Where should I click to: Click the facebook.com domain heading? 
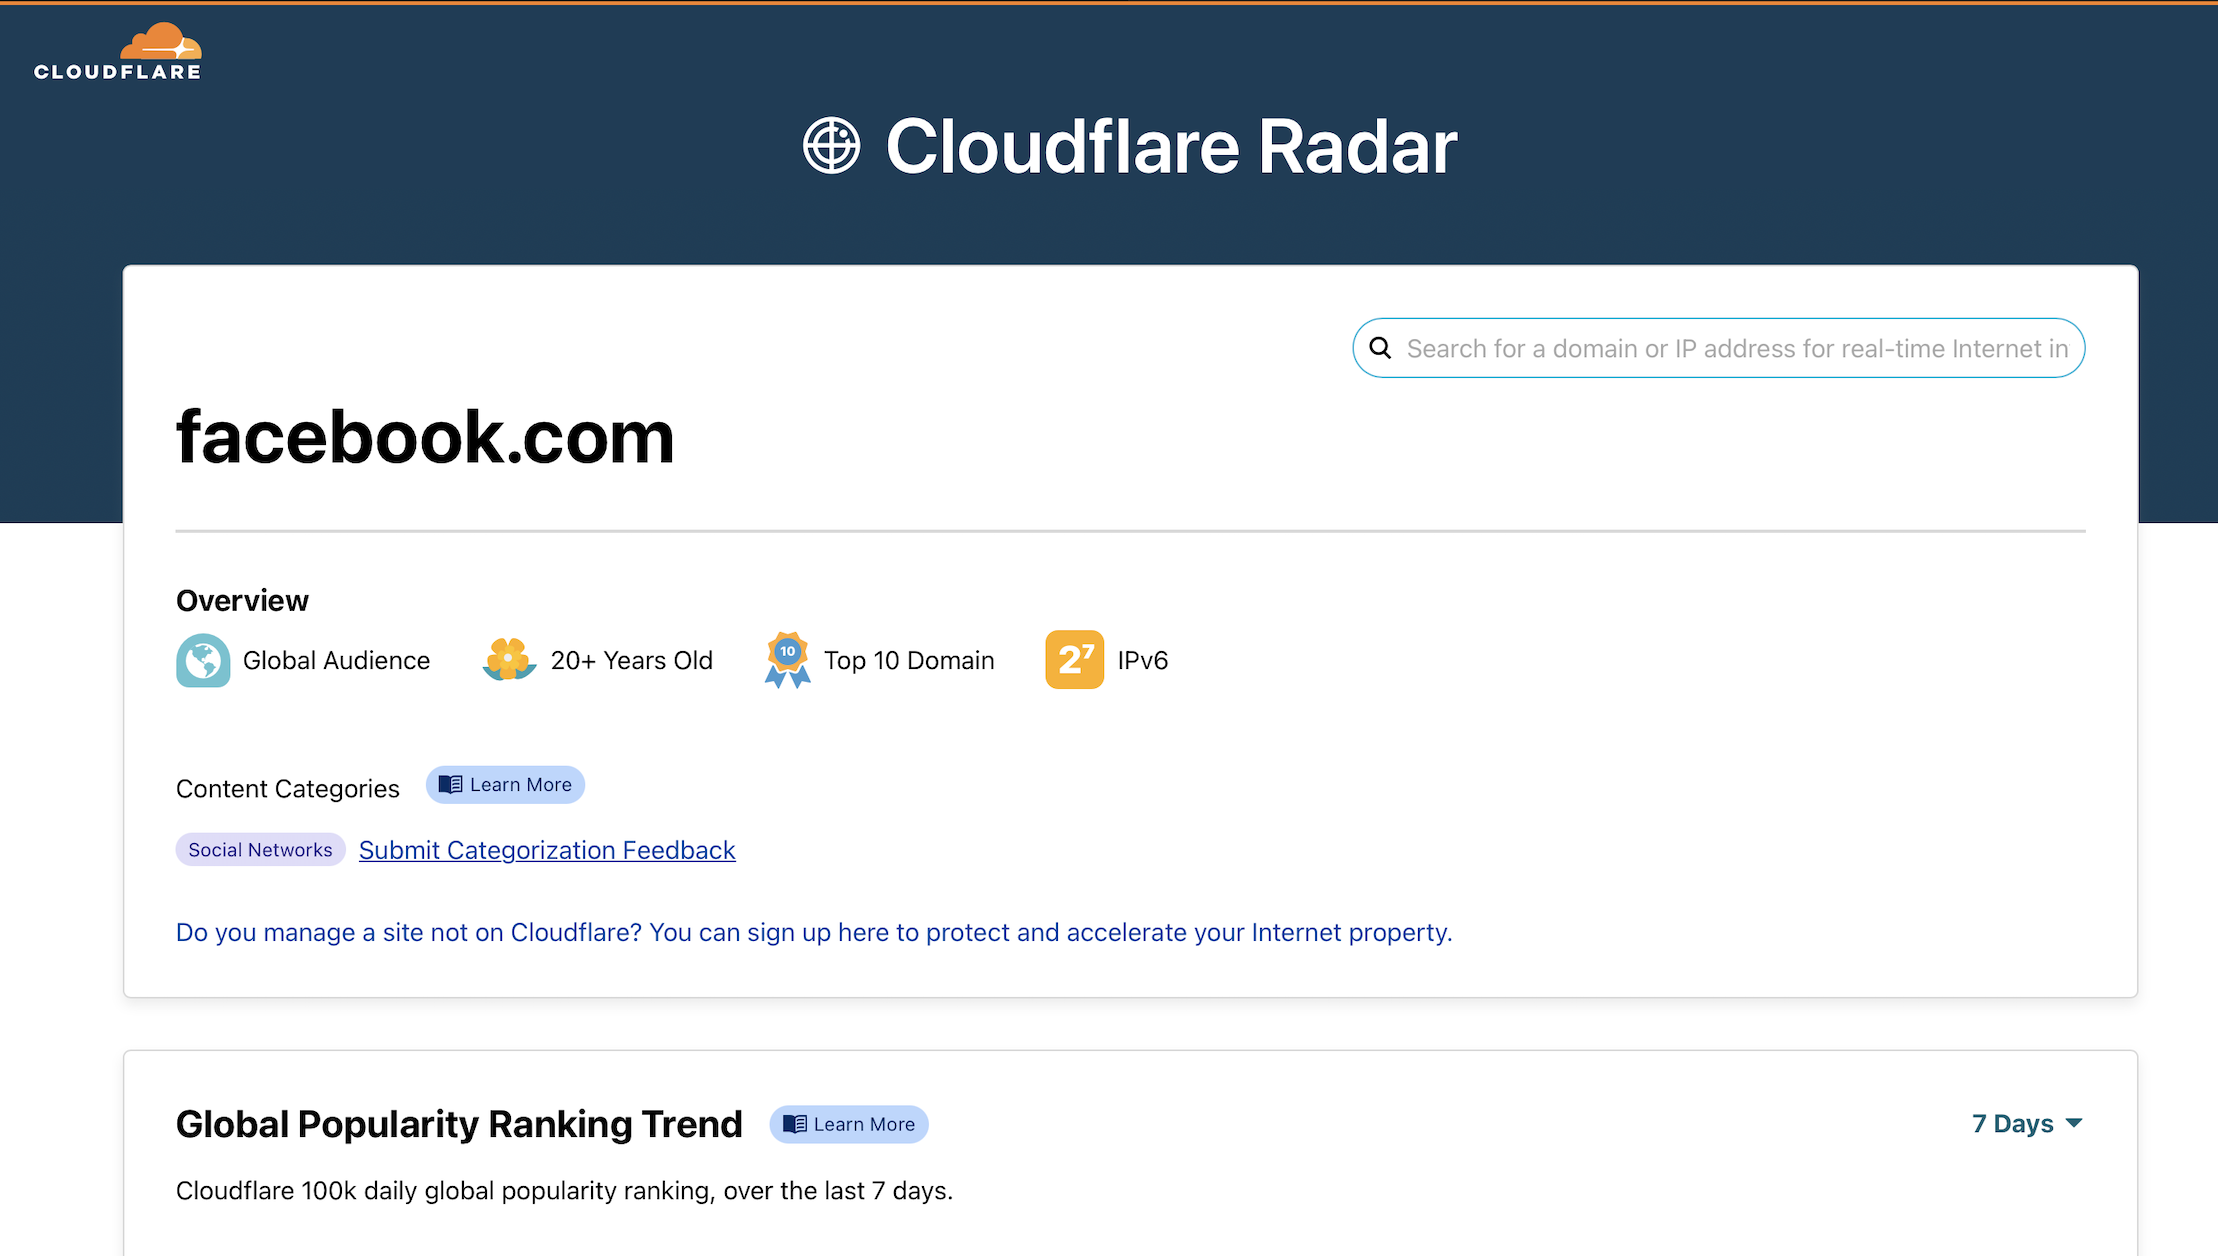pos(425,438)
